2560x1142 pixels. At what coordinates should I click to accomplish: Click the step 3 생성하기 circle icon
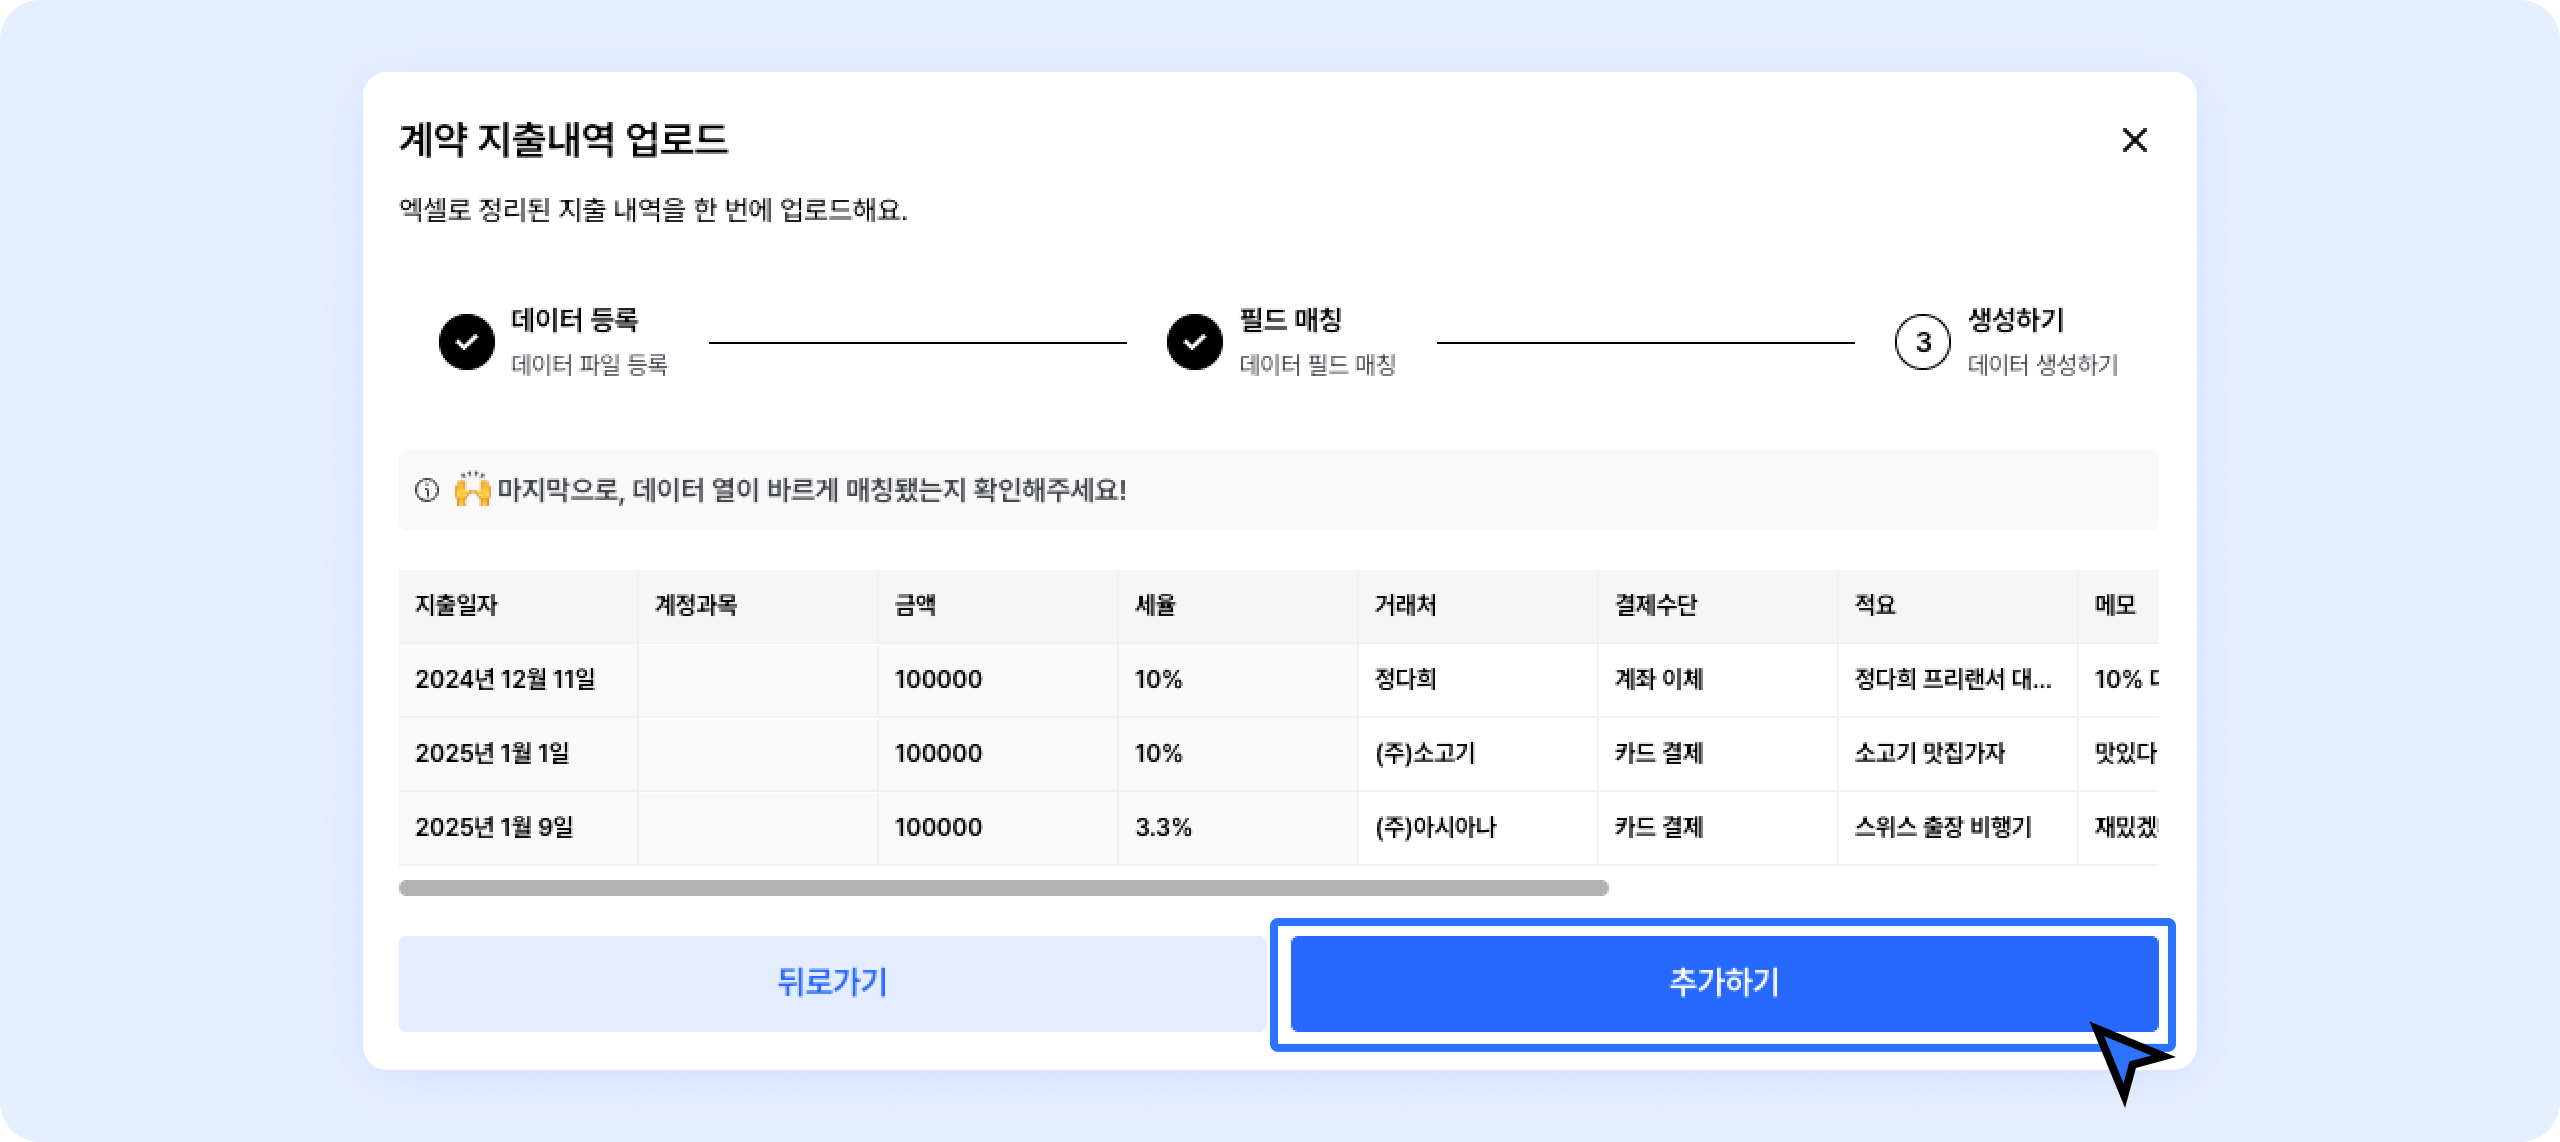point(1923,342)
